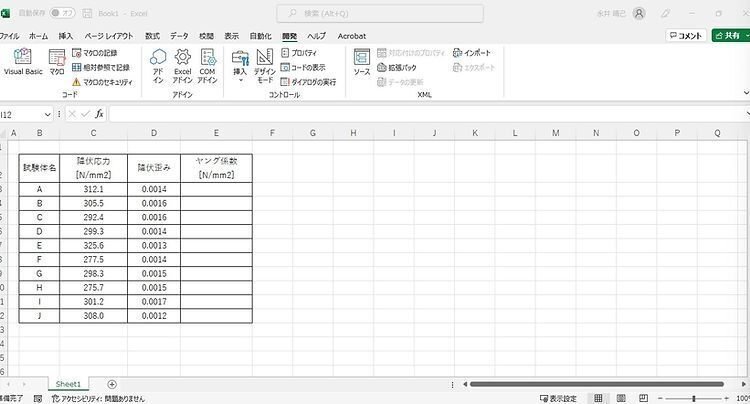Select column E header

pos(216,133)
